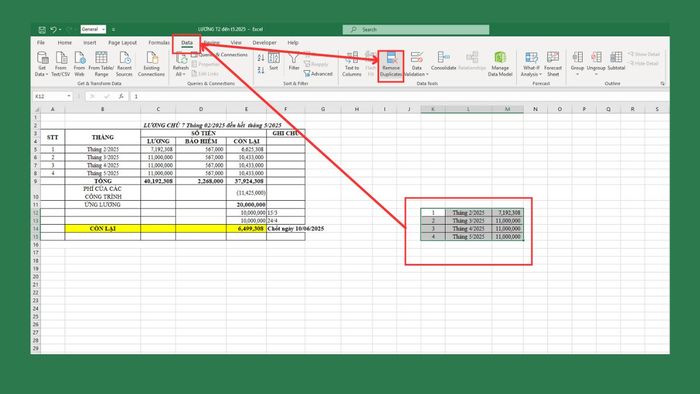The image size is (700, 394).
Task: Switch to the Page Layout tab
Action: pos(122,43)
